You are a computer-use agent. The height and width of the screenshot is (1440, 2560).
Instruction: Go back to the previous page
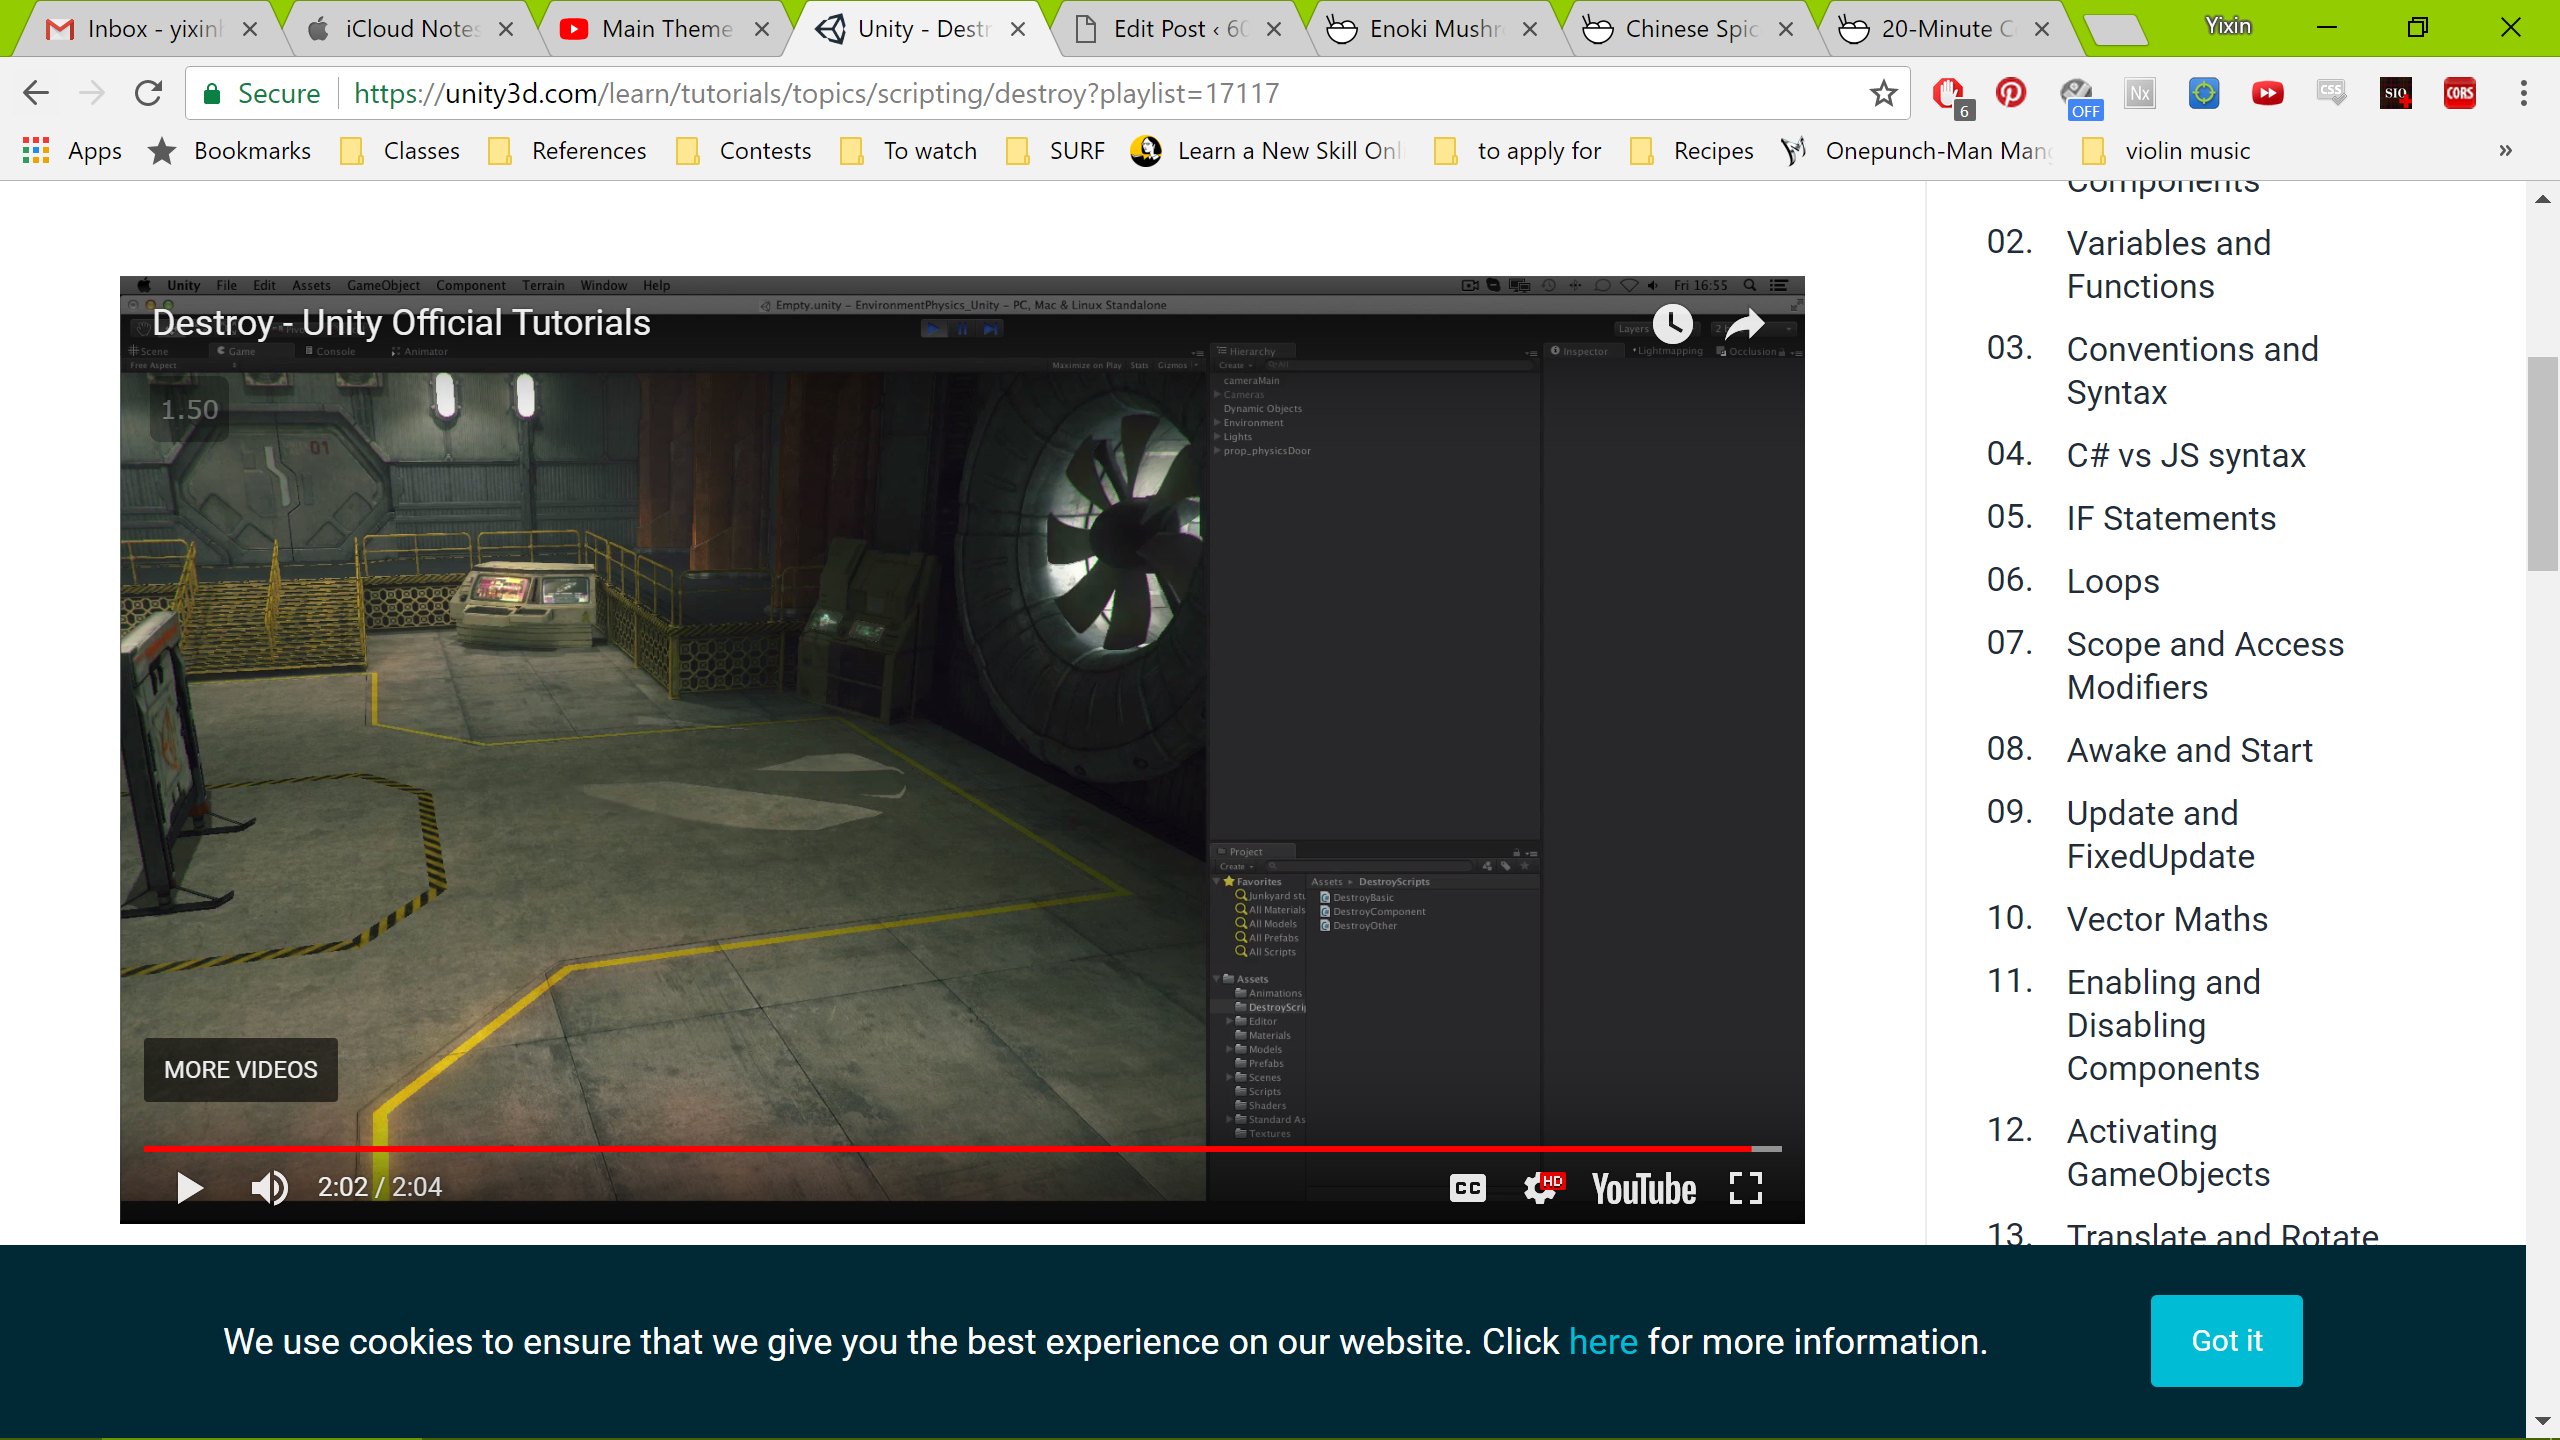[36, 93]
